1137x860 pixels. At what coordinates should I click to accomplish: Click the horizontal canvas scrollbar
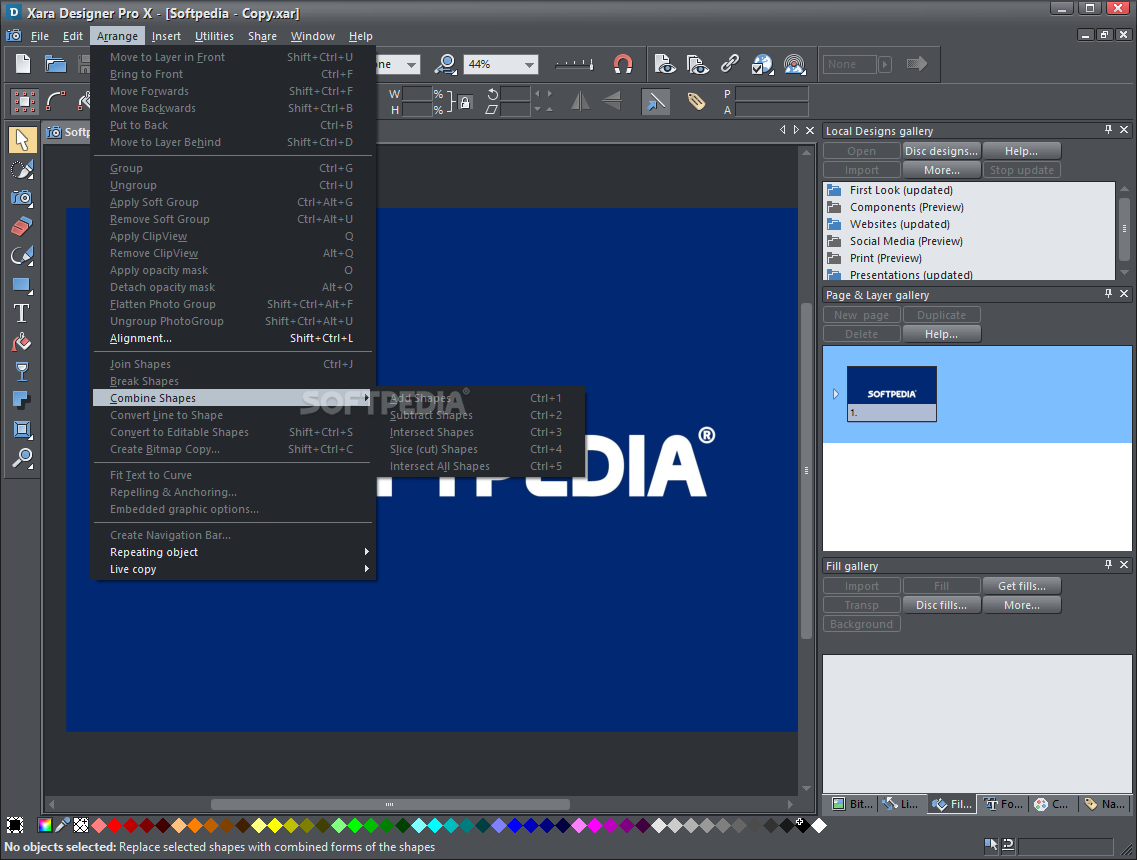389,804
